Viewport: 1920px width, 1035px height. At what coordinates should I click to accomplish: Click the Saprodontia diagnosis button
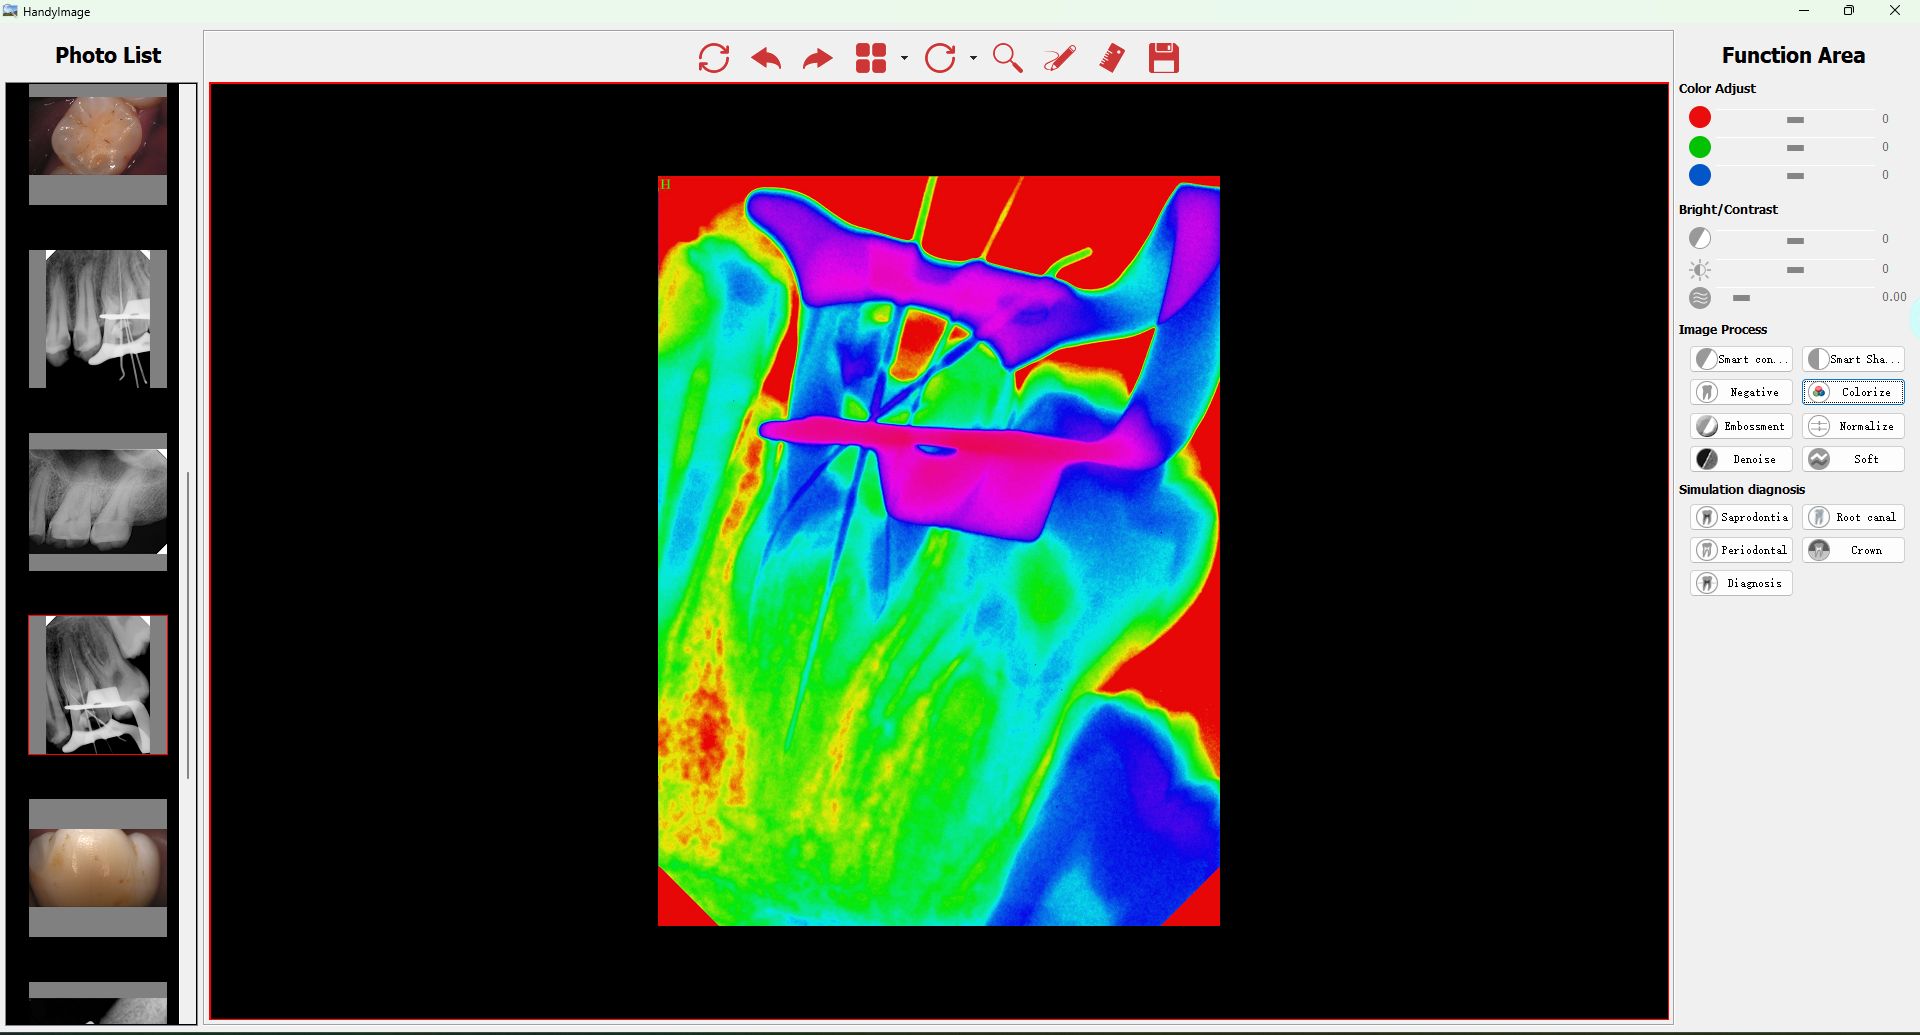point(1741,517)
